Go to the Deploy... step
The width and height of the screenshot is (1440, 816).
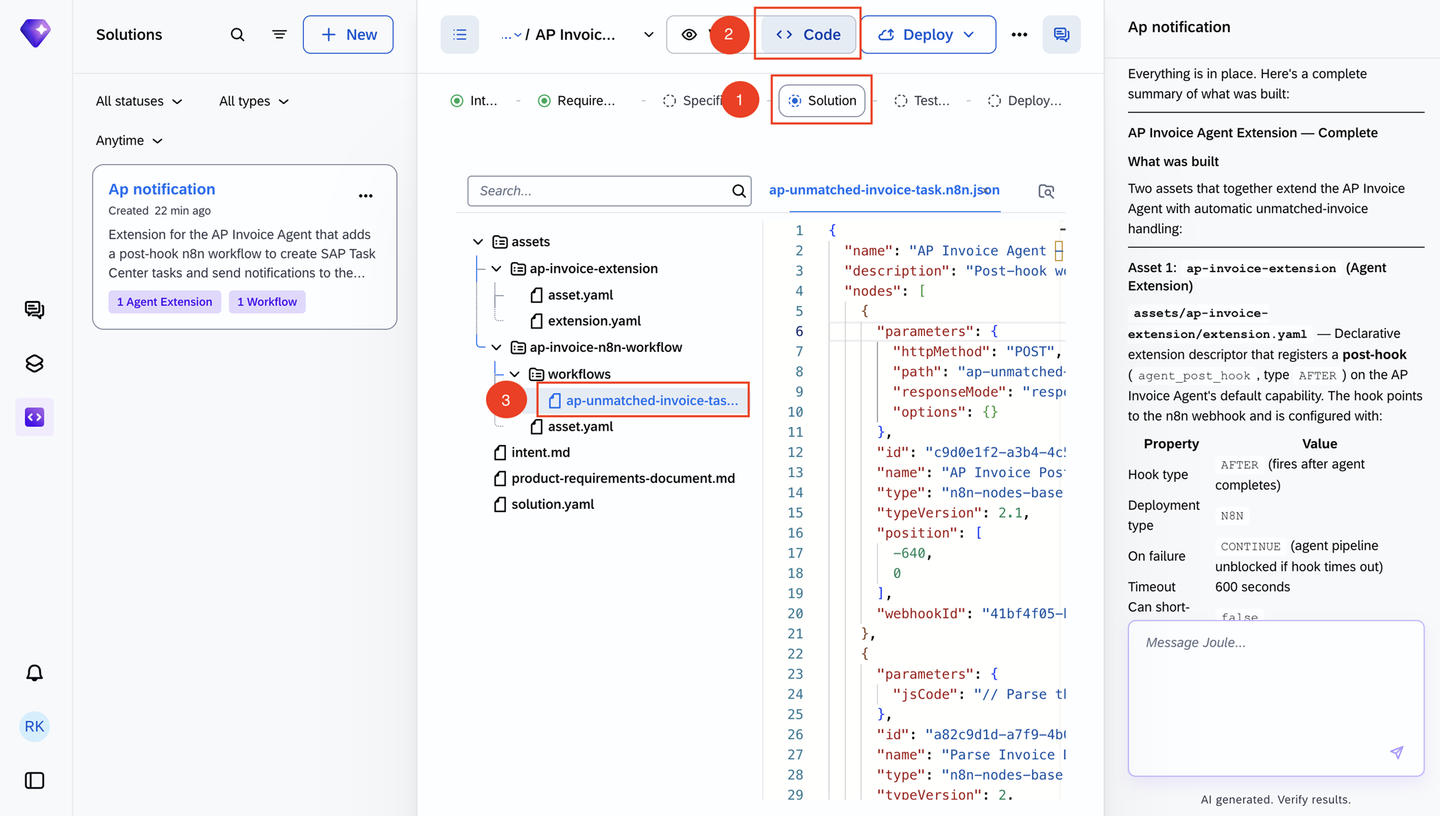[1024, 101]
